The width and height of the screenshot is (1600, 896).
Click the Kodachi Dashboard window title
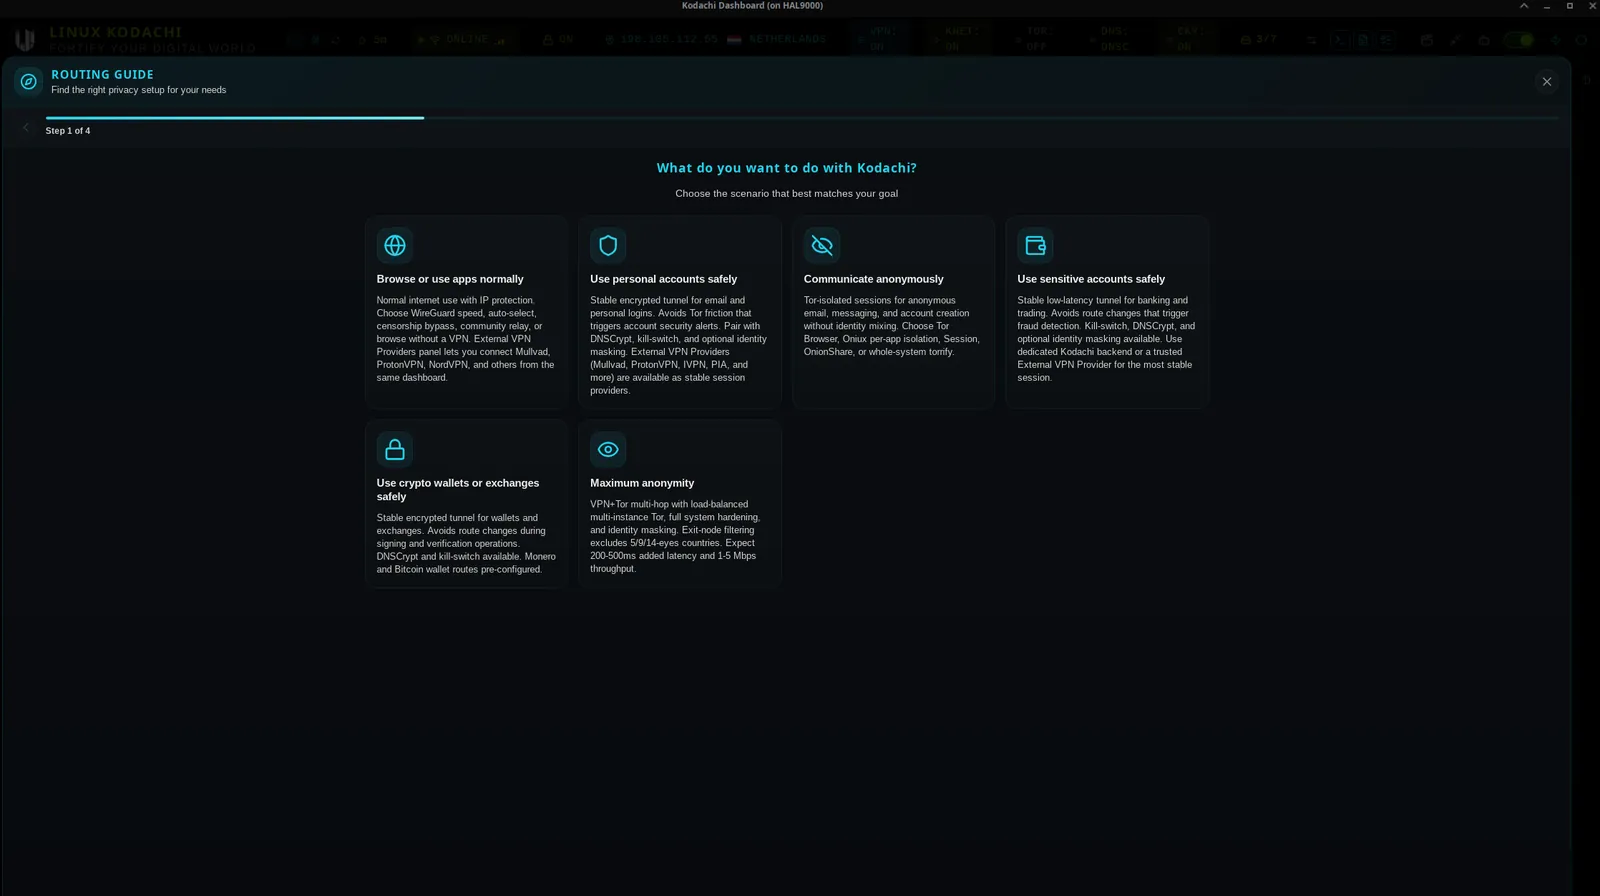[x=752, y=6]
